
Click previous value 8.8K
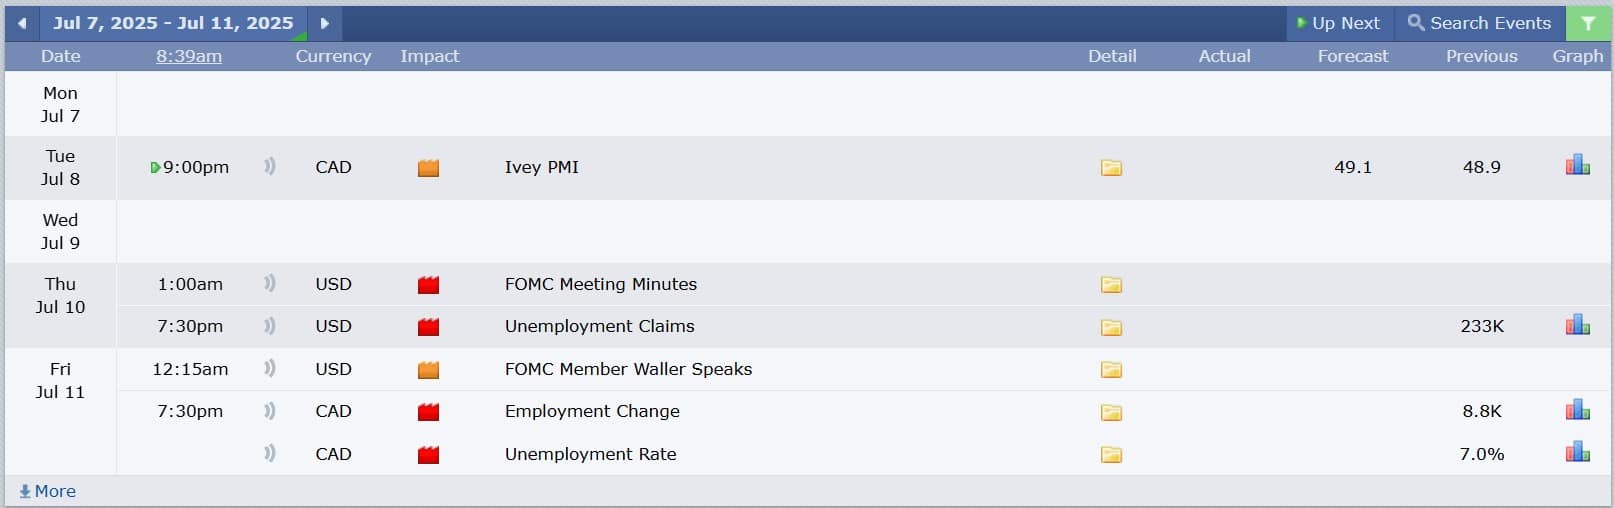coord(1482,411)
